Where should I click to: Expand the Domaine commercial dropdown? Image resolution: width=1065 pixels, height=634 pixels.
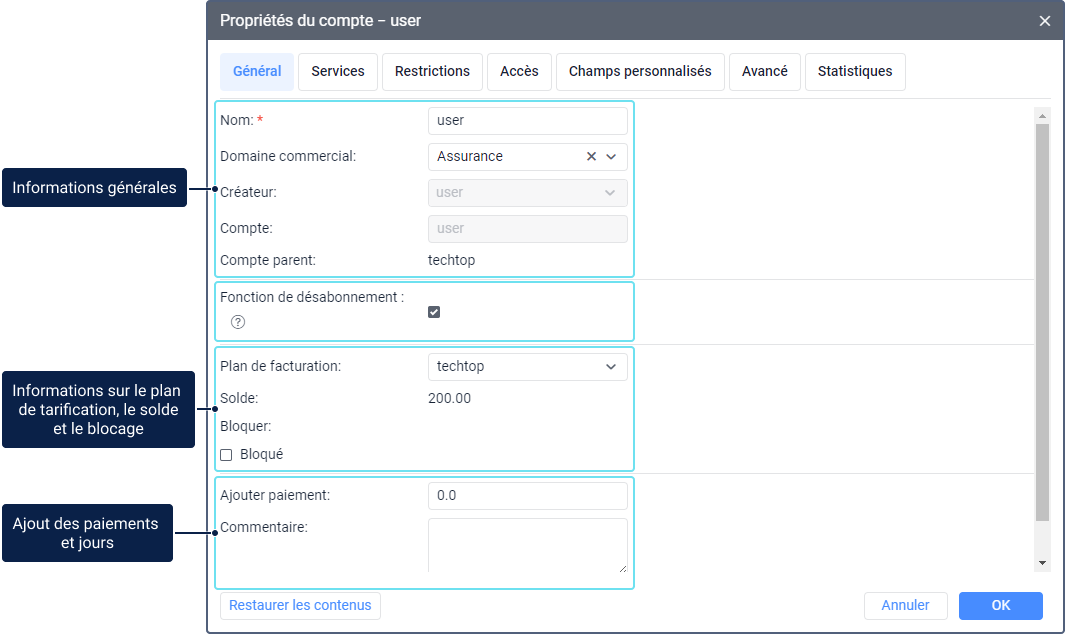pyautogui.click(x=611, y=156)
